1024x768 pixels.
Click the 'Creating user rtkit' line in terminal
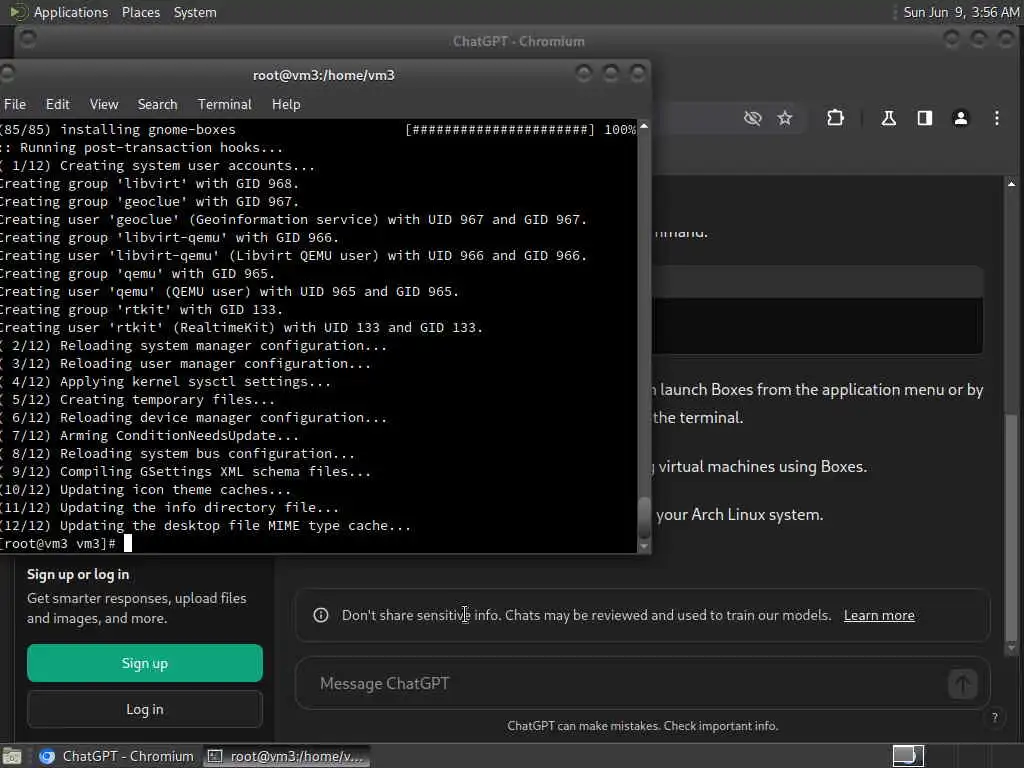(x=242, y=327)
